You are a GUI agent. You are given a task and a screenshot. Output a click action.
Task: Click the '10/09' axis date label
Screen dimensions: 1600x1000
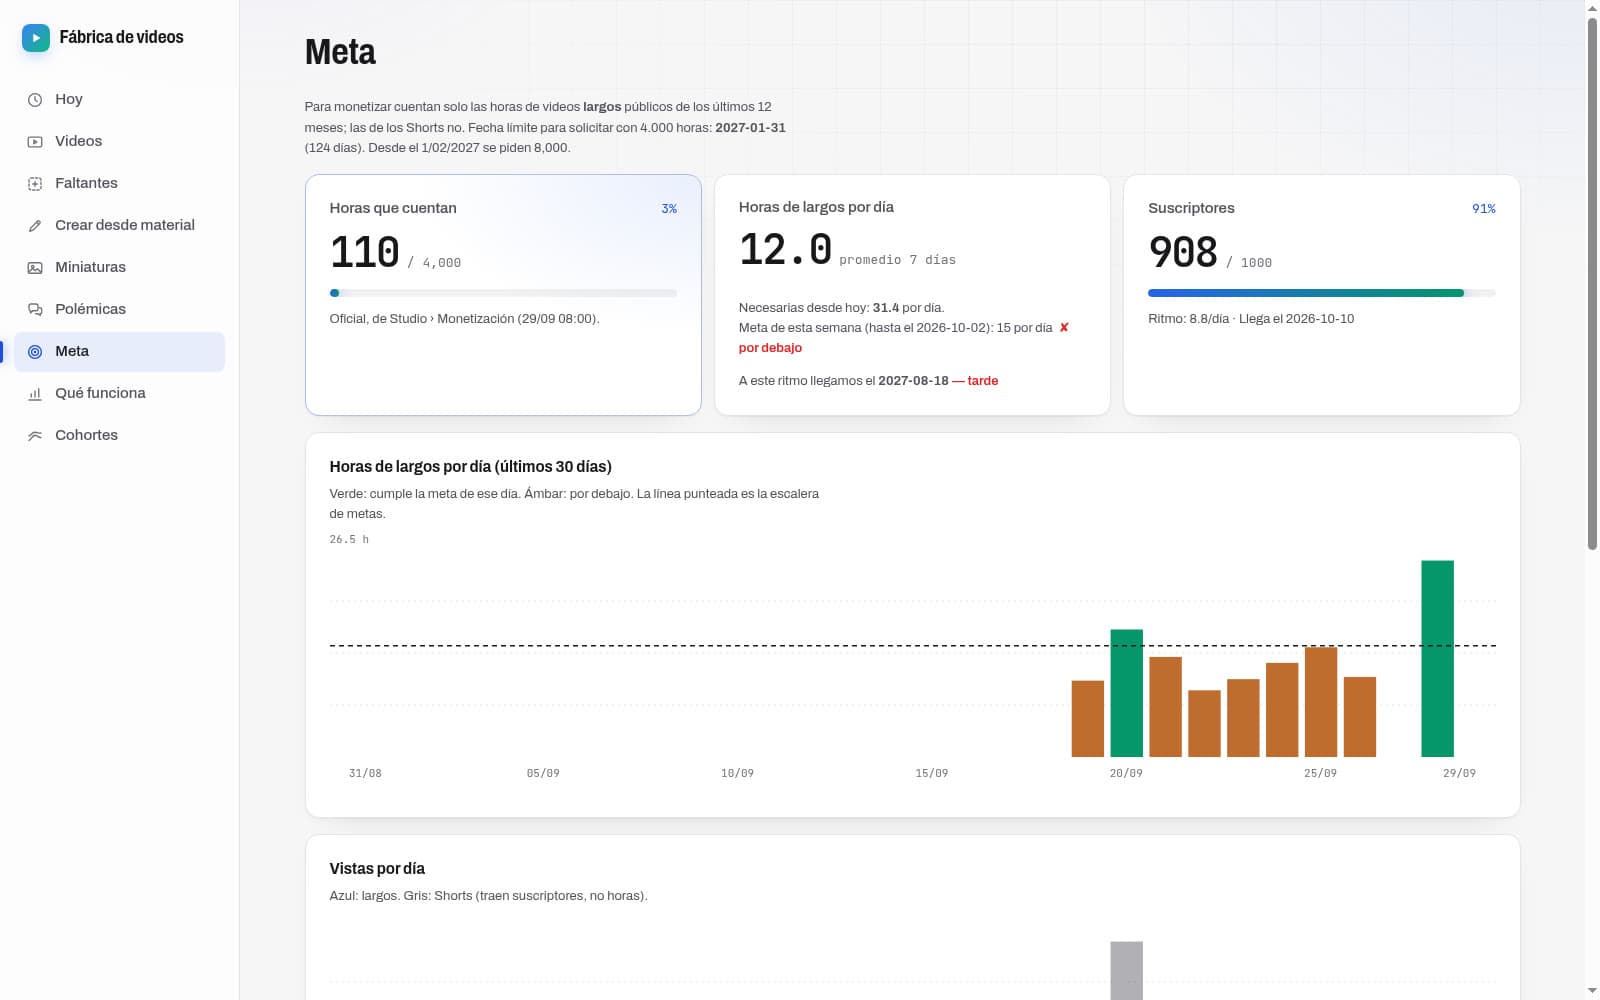pos(737,773)
